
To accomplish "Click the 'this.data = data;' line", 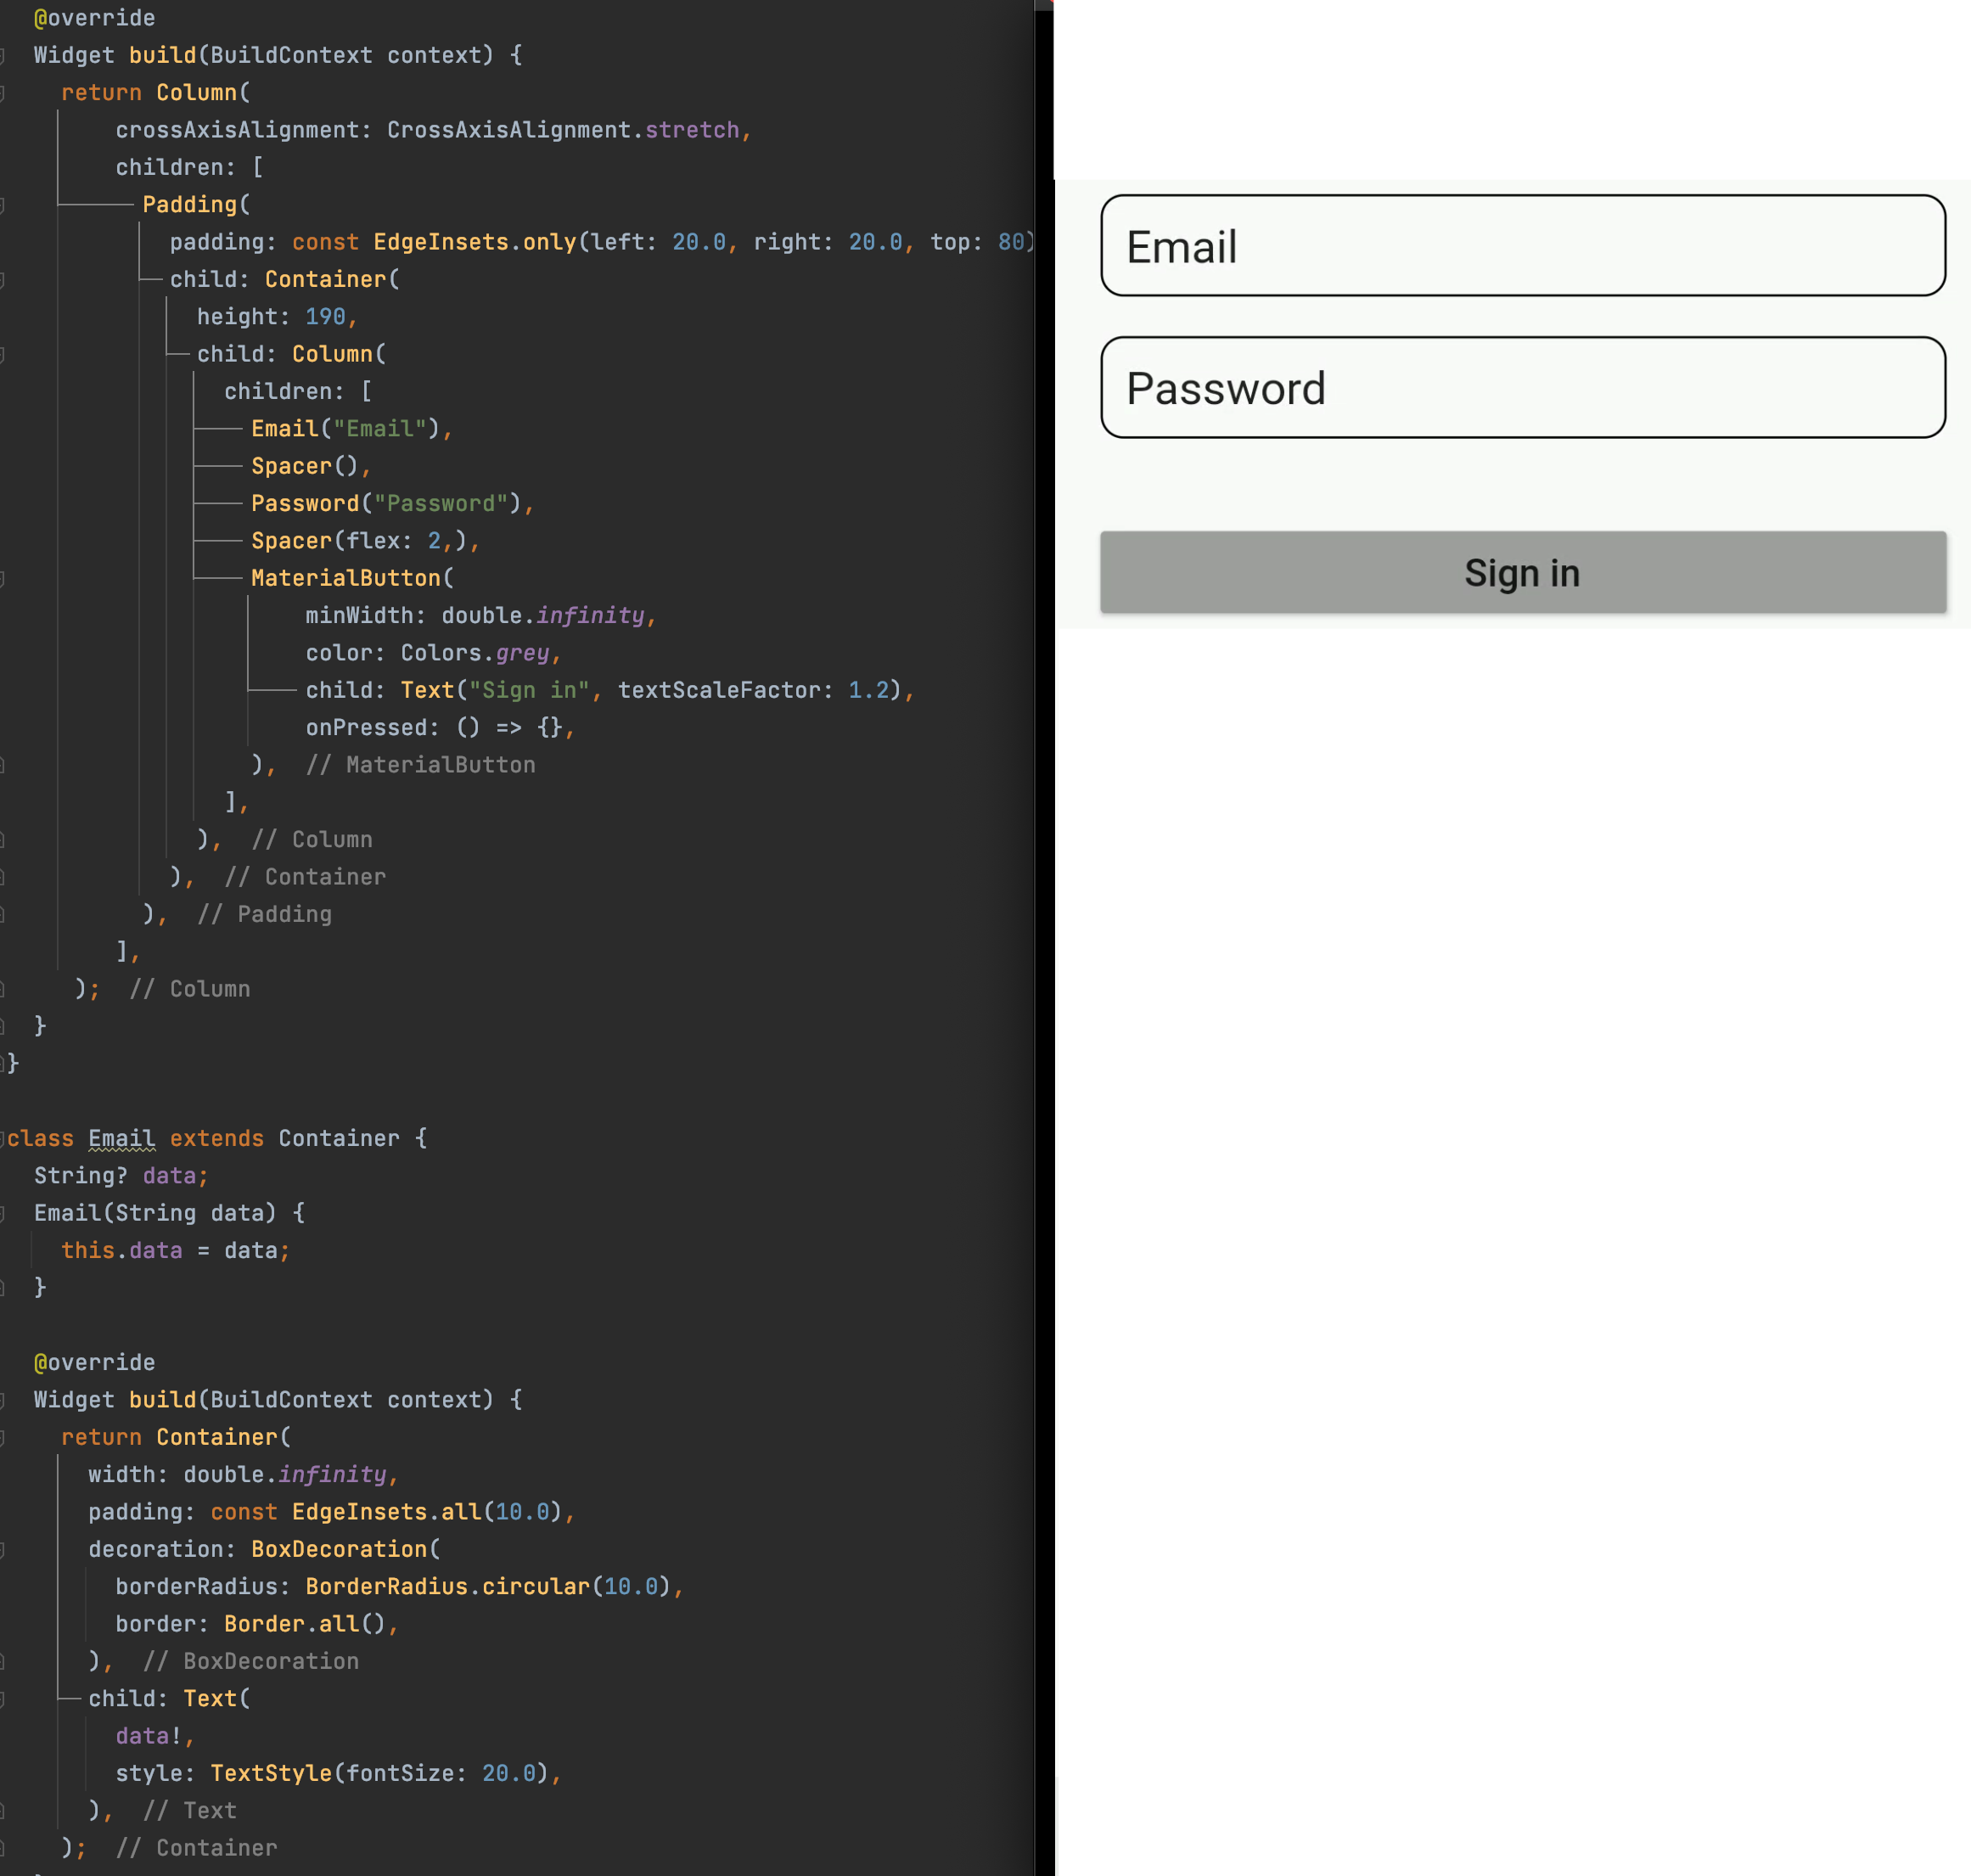I will (175, 1250).
